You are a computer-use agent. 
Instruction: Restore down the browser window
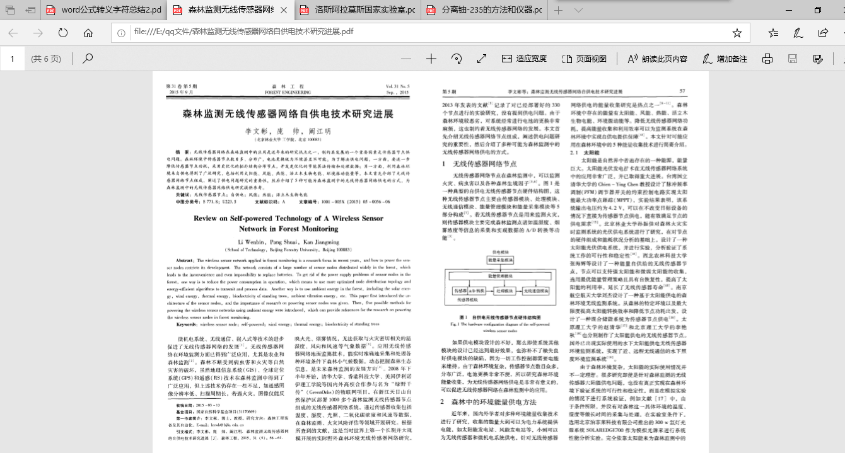tap(818, 10)
